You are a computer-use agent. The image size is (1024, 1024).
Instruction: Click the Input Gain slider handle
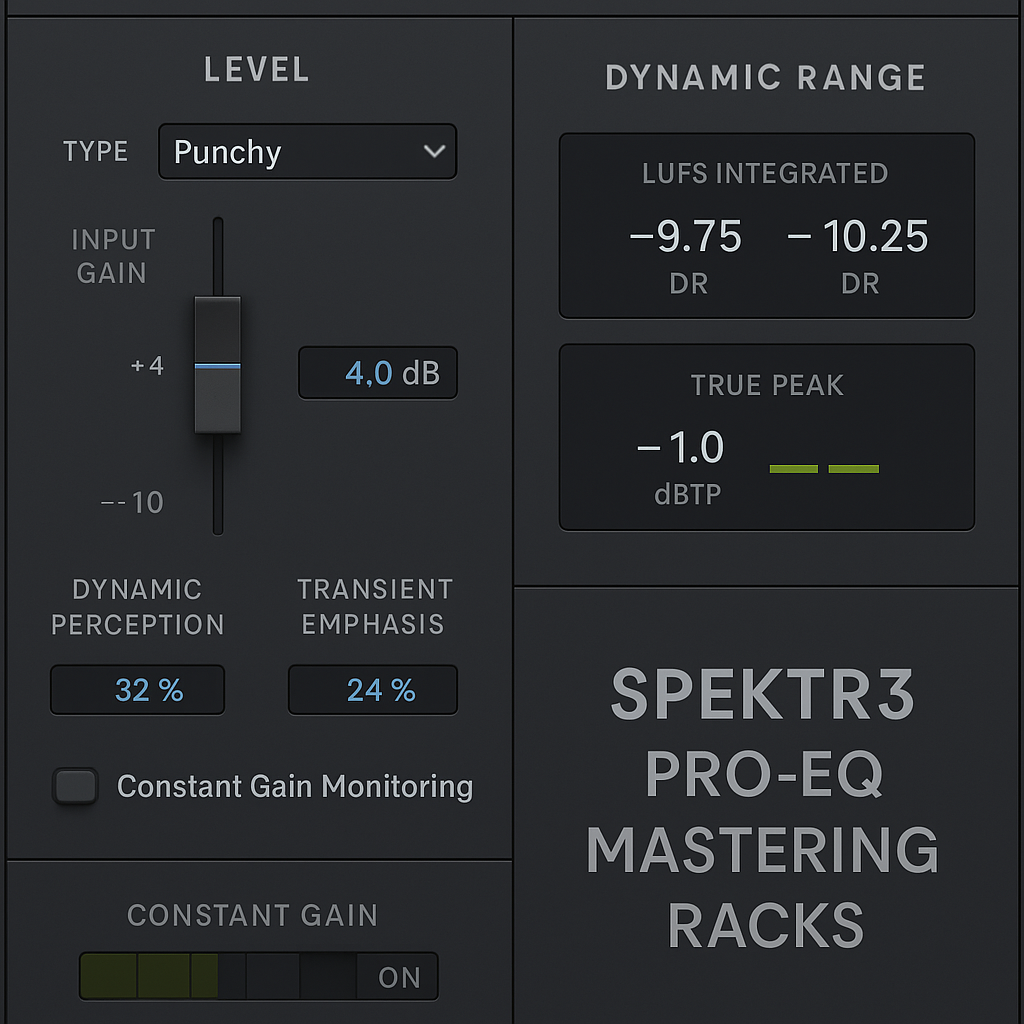point(217,365)
